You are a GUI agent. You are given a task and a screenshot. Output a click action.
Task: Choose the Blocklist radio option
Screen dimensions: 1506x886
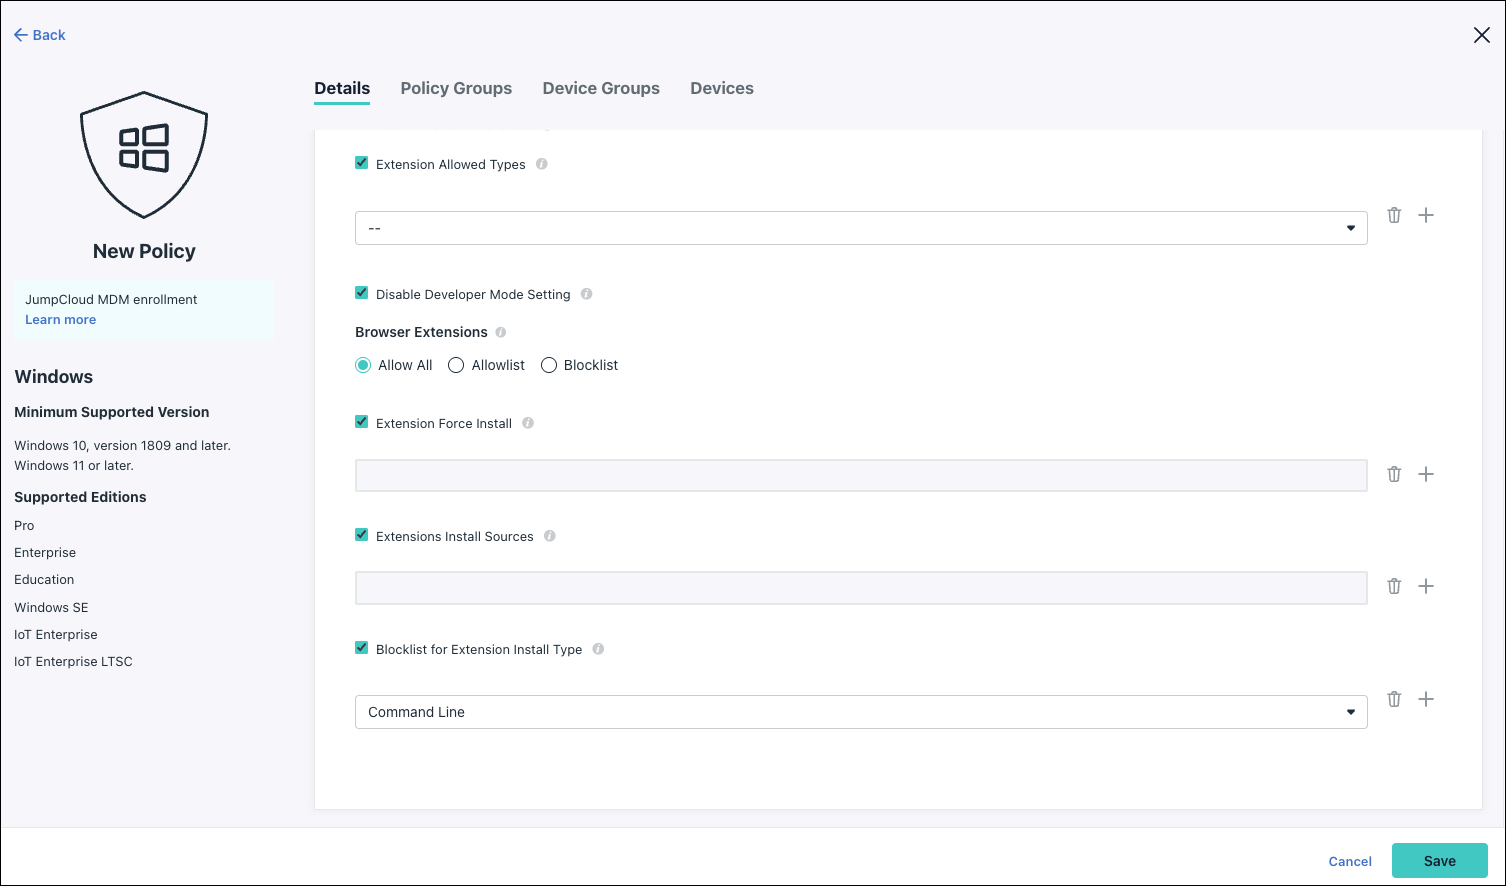coord(549,365)
